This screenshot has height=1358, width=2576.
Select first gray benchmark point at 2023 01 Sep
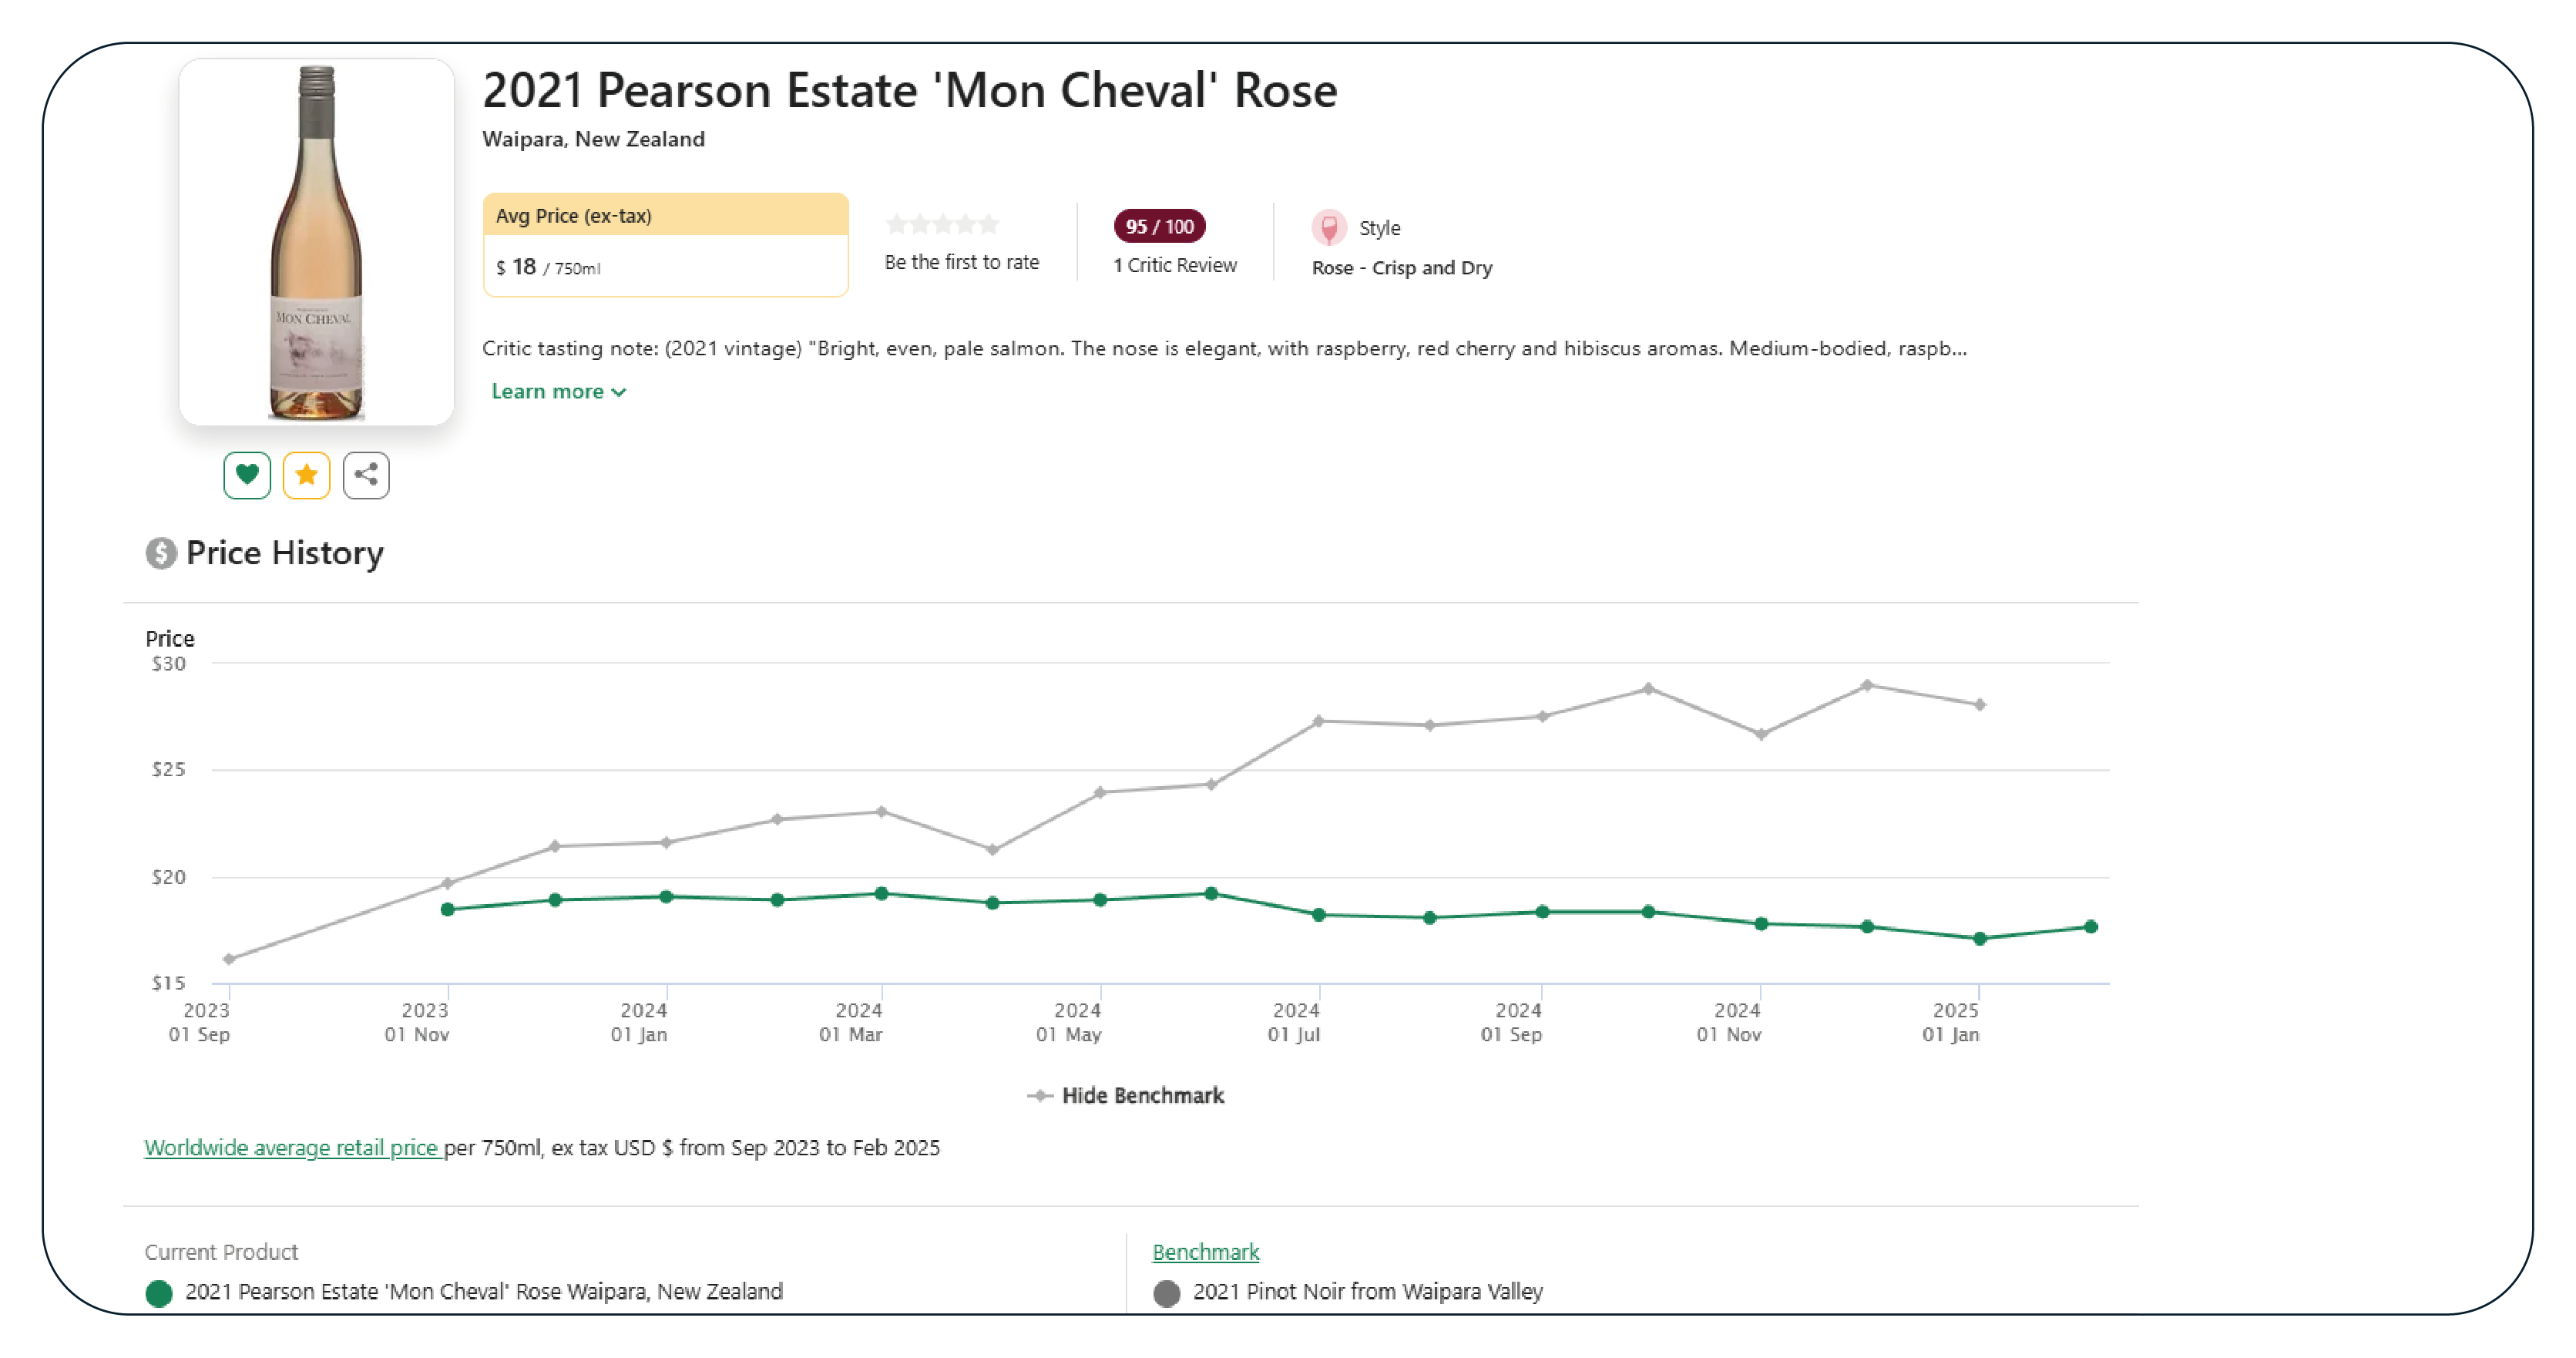[x=229, y=959]
